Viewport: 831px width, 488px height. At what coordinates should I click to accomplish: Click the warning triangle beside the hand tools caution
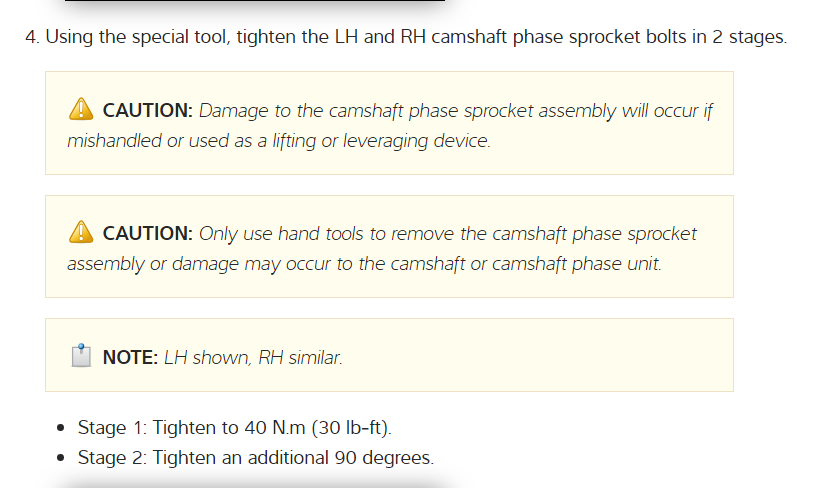(x=81, y=233)
